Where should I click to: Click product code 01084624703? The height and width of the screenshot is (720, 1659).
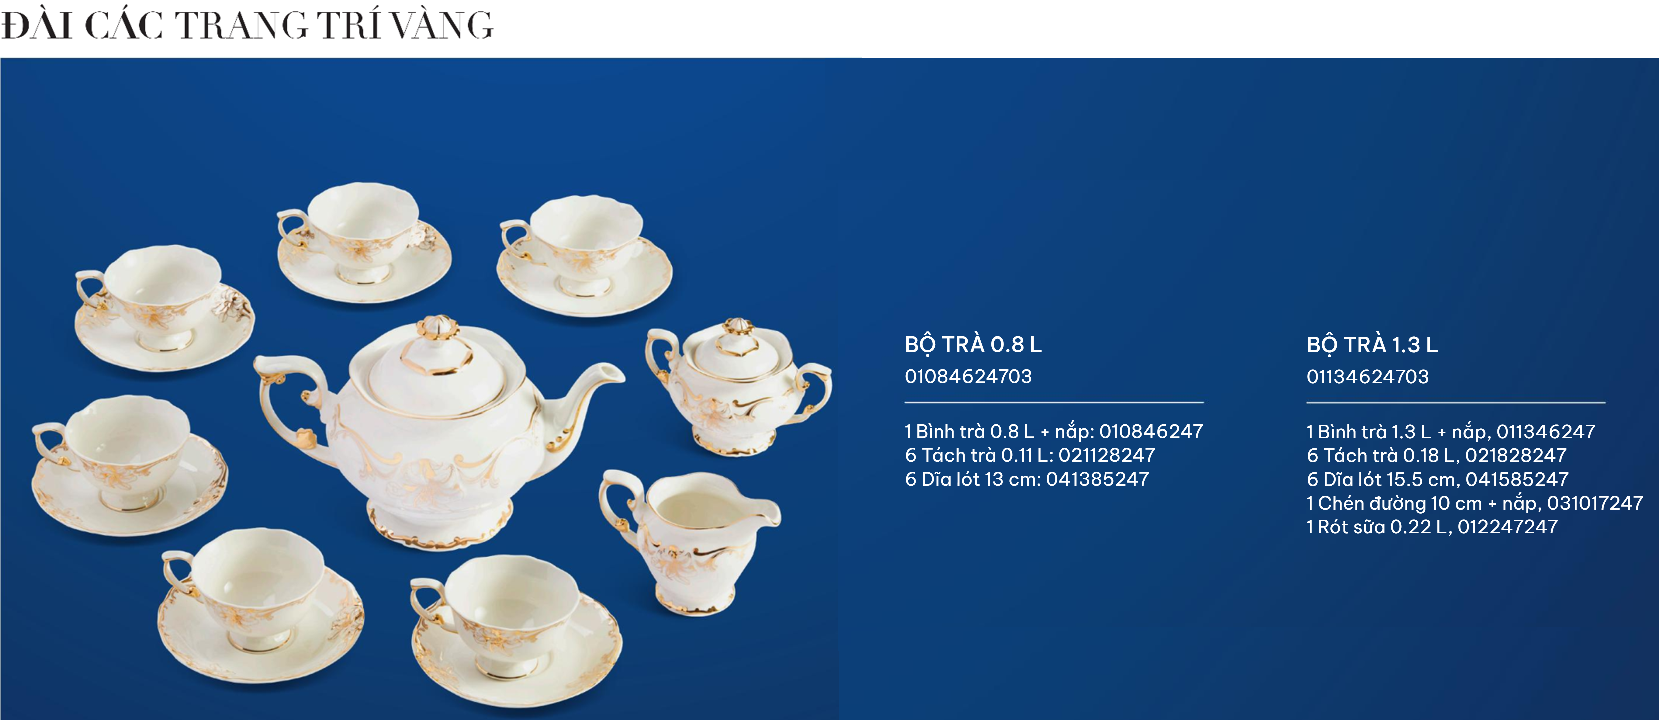point(968,377)
